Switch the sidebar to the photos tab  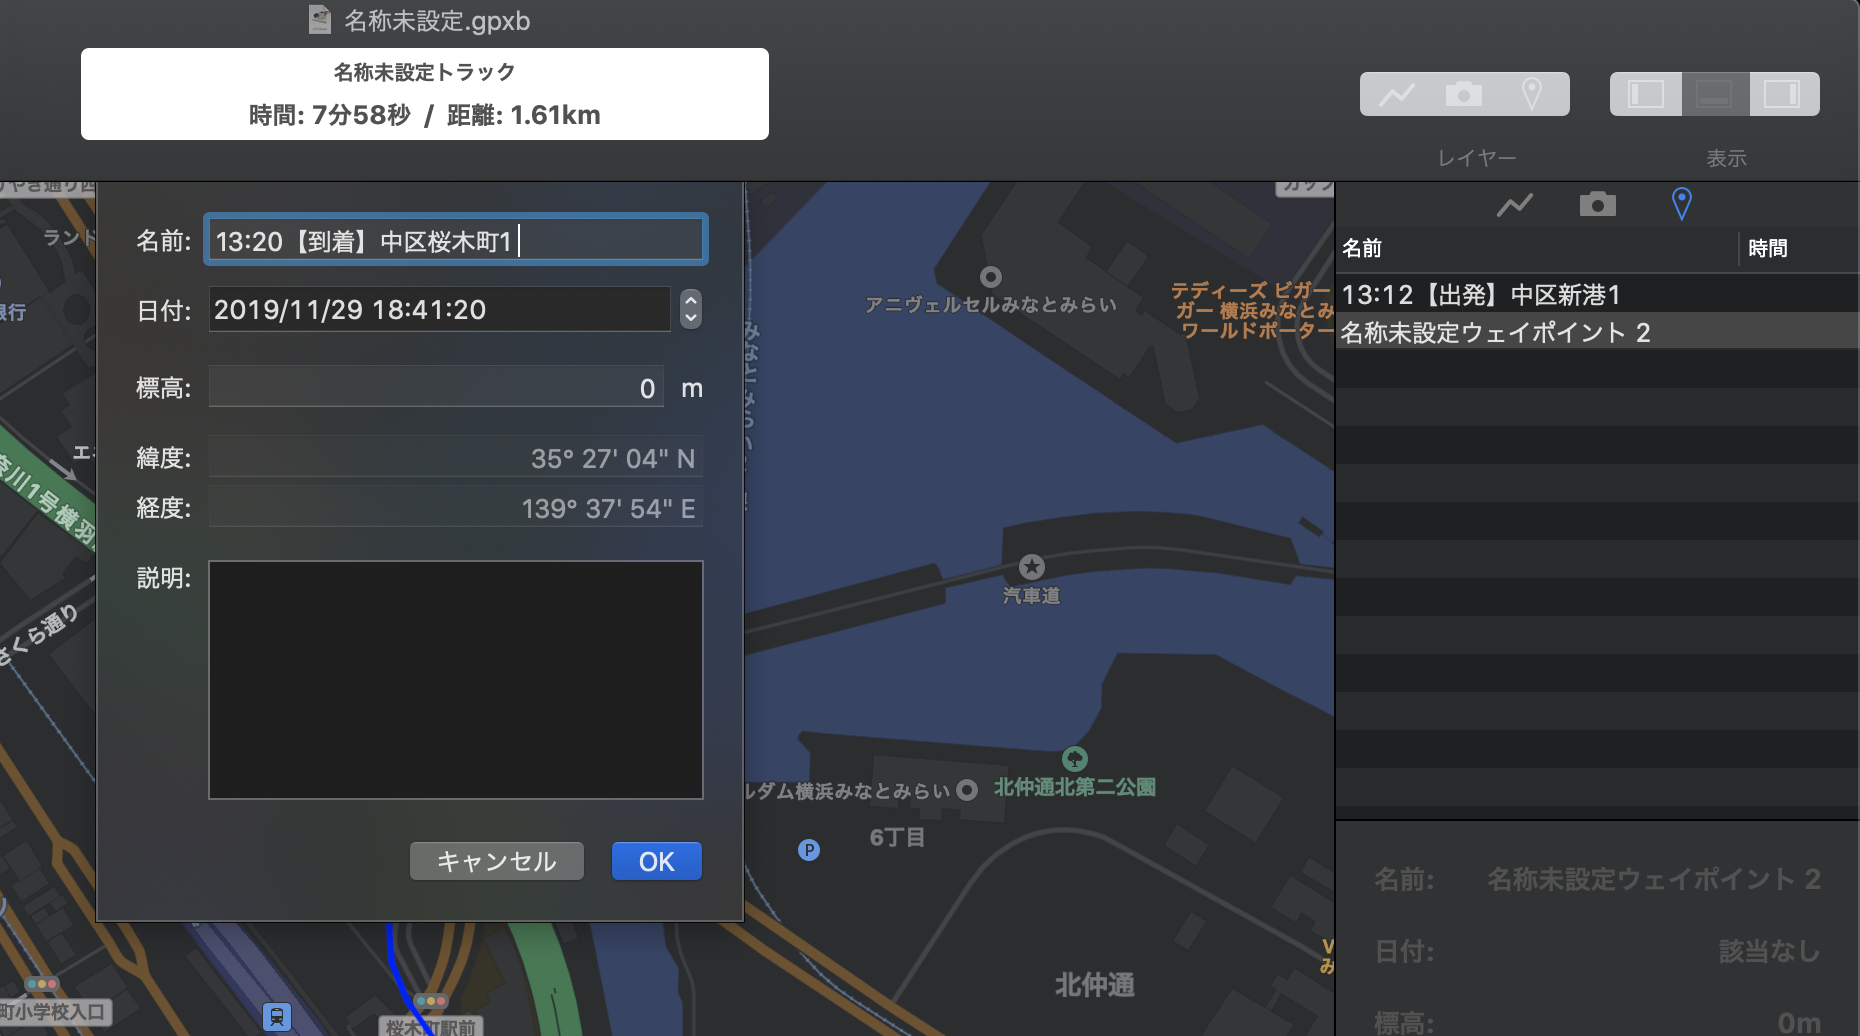tap(1597, 205)
